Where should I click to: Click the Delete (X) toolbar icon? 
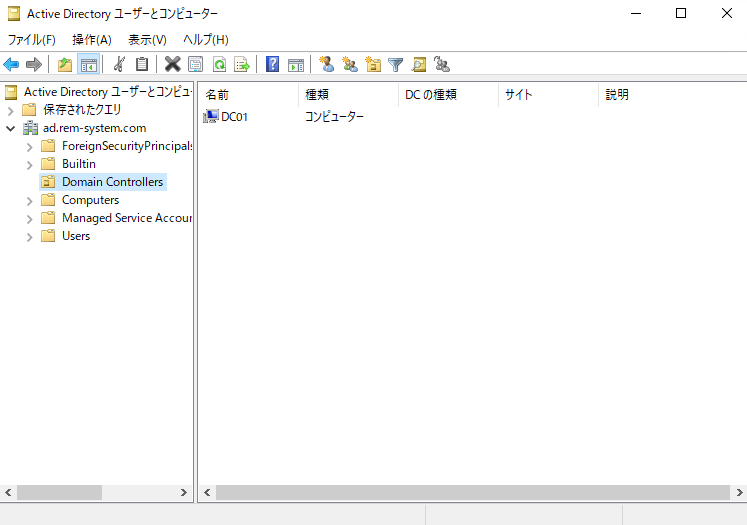coord(172,65)
